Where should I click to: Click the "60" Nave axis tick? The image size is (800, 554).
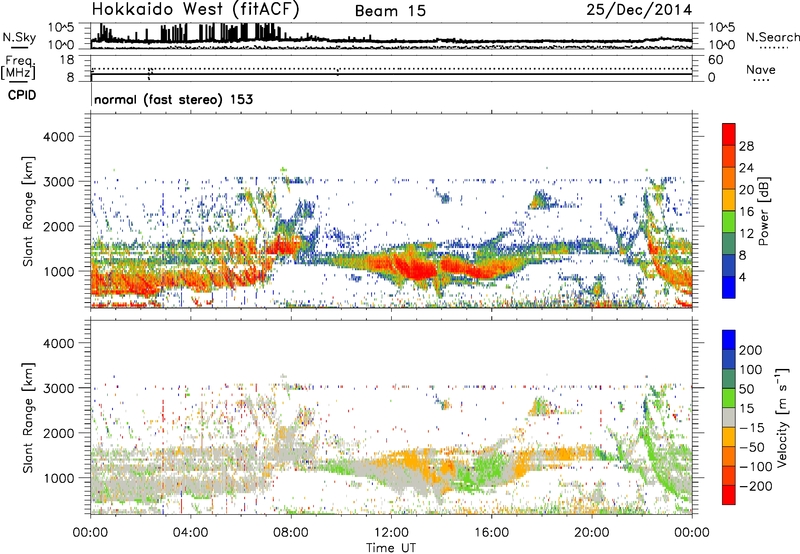(x=715, y=60)
